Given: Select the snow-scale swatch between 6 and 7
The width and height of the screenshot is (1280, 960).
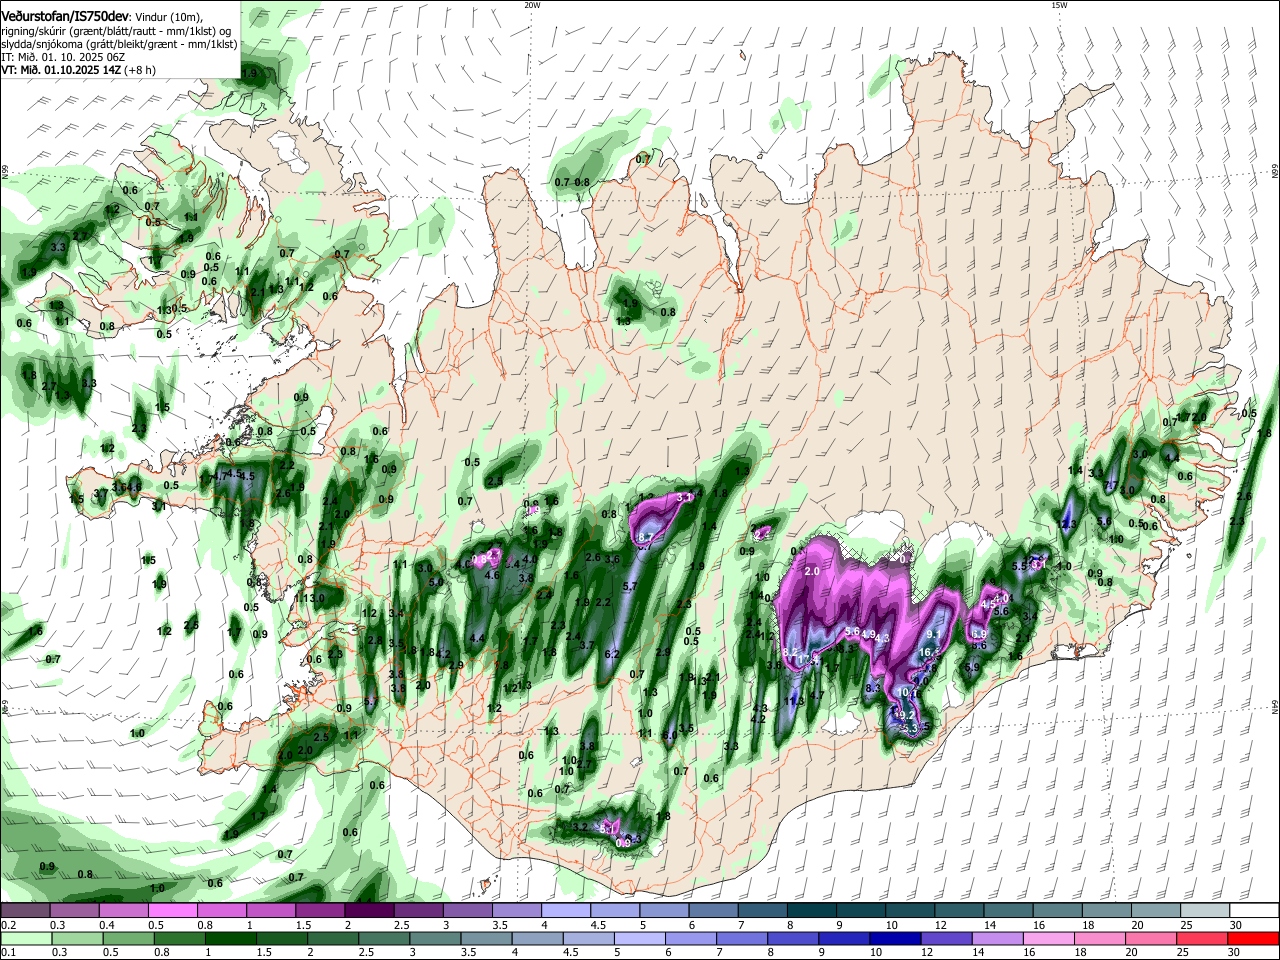Looking at the screenshot, I should pyautogui.click(x=713, y=911).
